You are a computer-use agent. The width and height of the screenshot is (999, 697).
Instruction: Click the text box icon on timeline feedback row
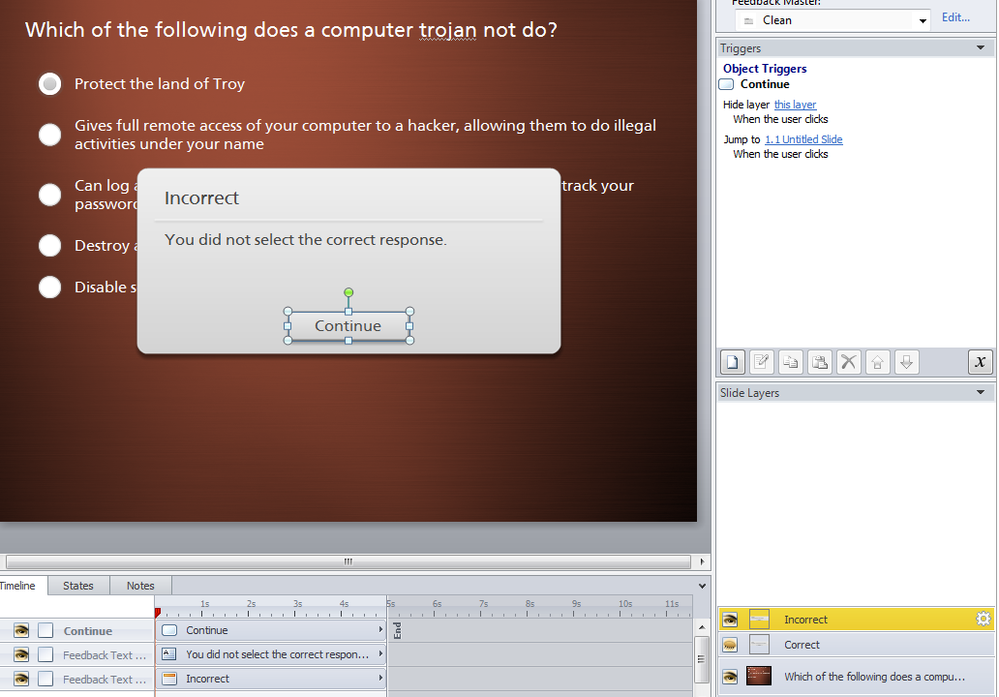[169, 654]
